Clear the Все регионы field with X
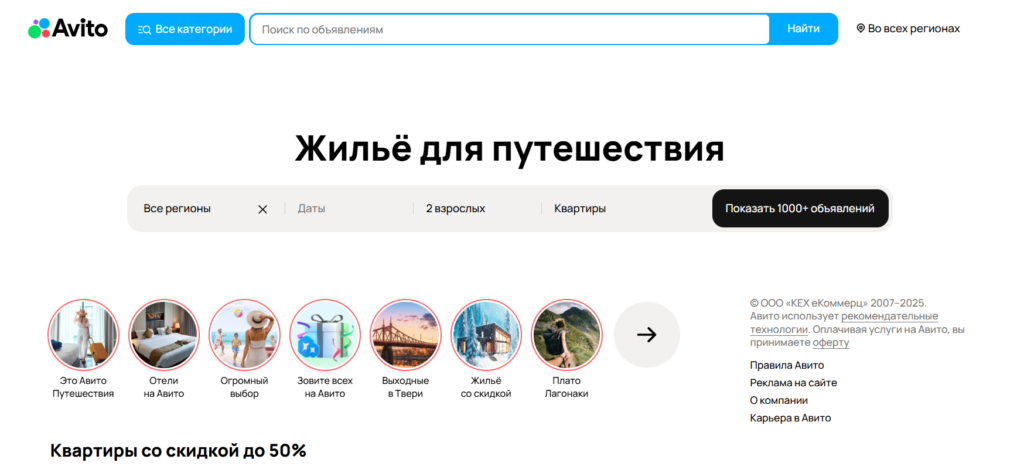Screen dimensions: 1024x466 263,209
